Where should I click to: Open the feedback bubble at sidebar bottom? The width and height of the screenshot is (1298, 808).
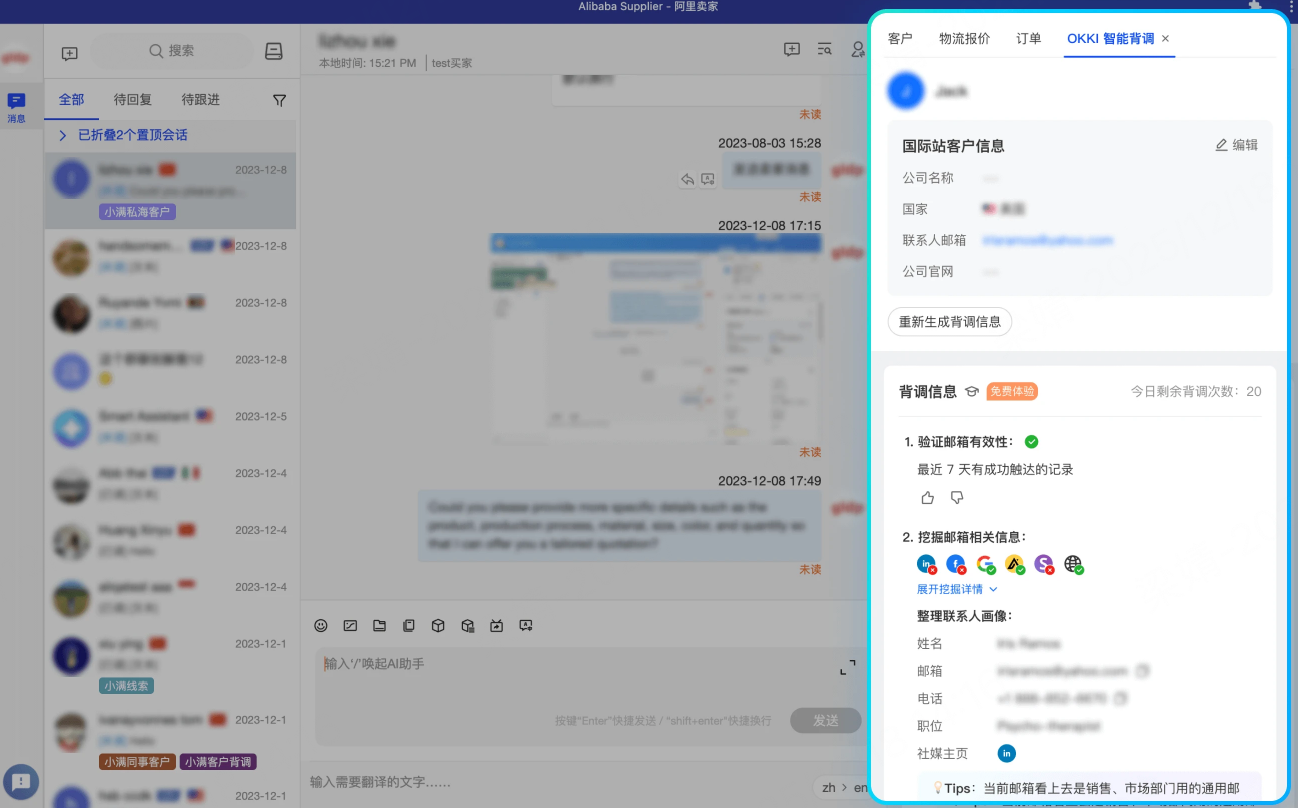[x=21, y=782]
